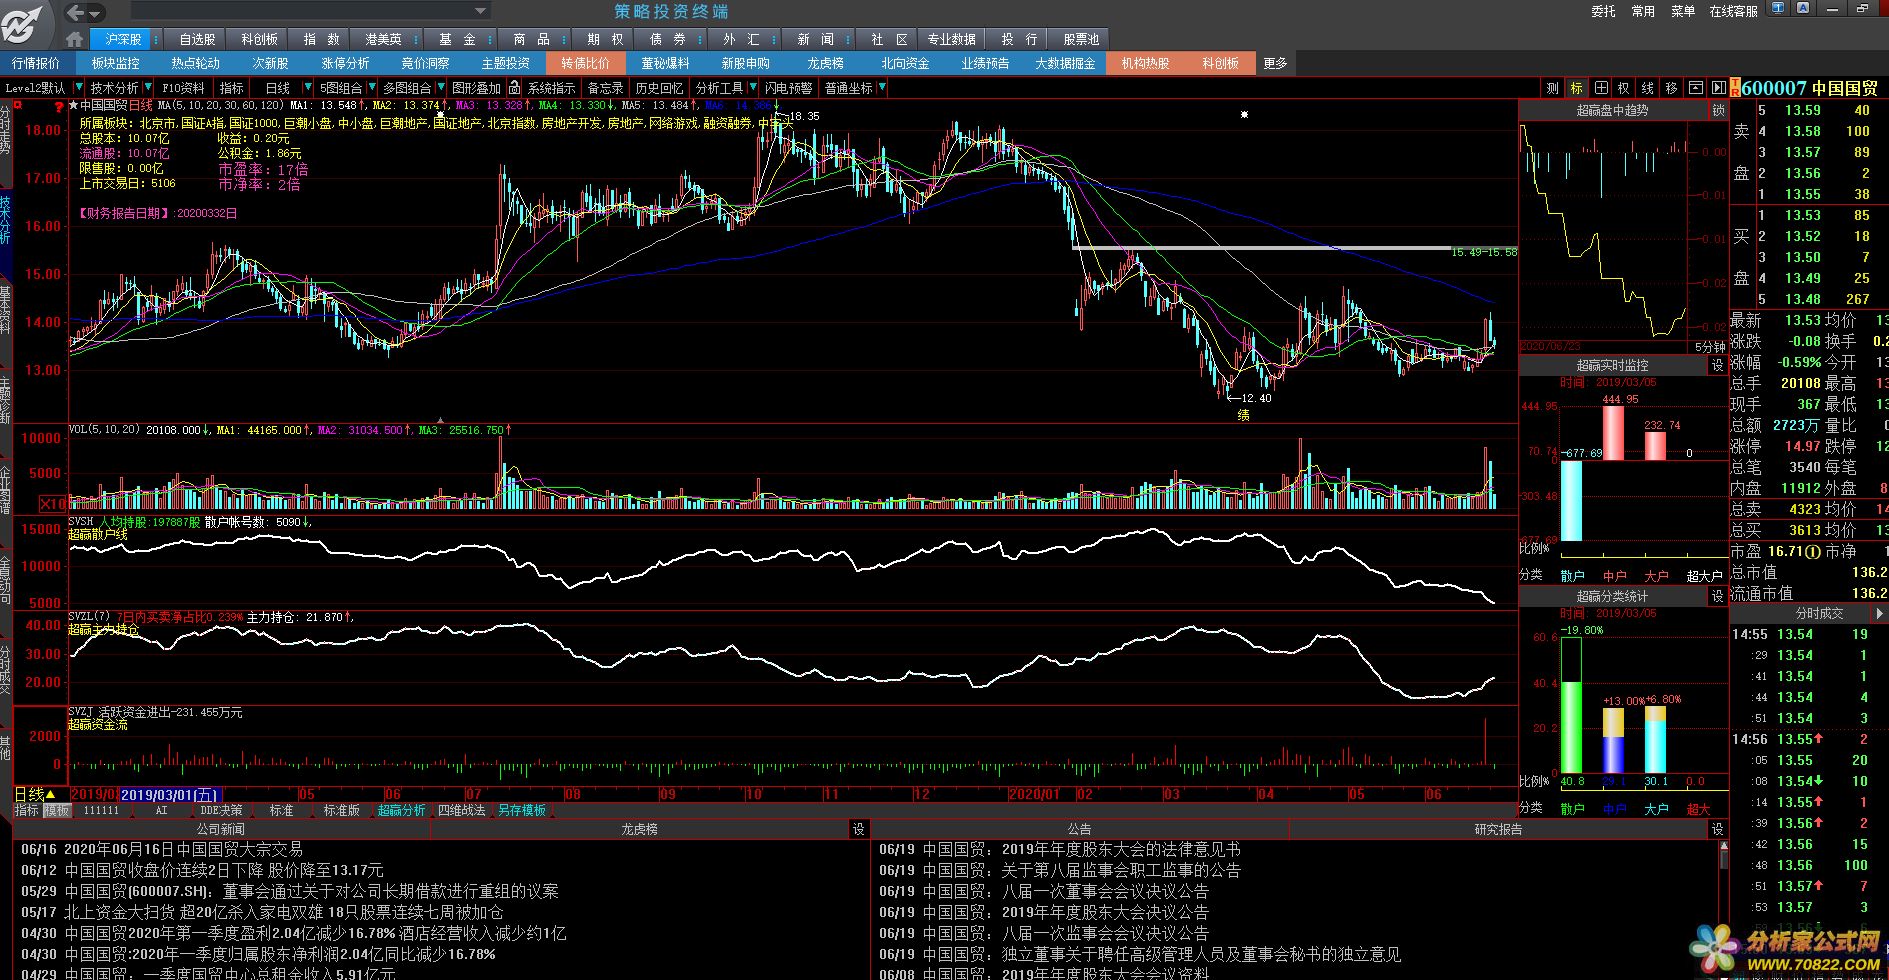Open the 在线客服 menu
The image size is (1889, 980).
tap(1733, 11)
